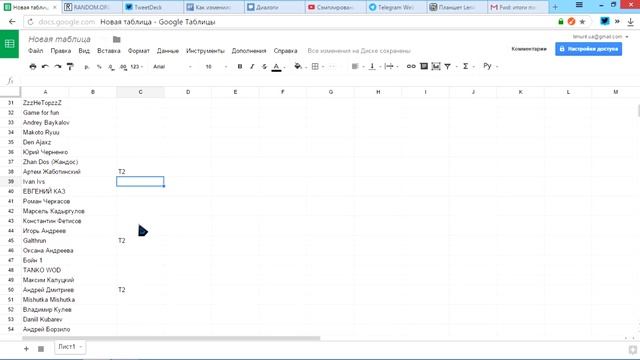Image resolution: width=640 pixels, height=360 pixels.
Task: Activate the paint format tool
Action: 70,67
